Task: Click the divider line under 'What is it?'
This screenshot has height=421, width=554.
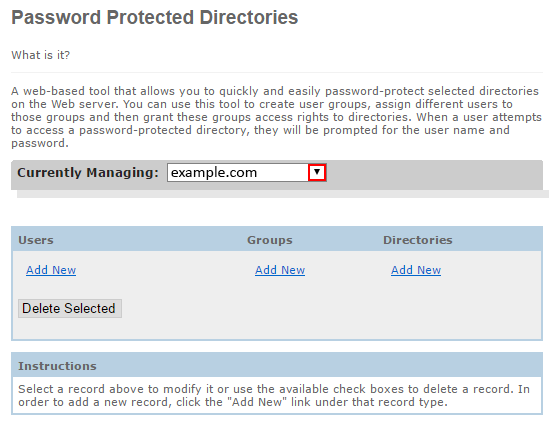Action: [277, 72]
